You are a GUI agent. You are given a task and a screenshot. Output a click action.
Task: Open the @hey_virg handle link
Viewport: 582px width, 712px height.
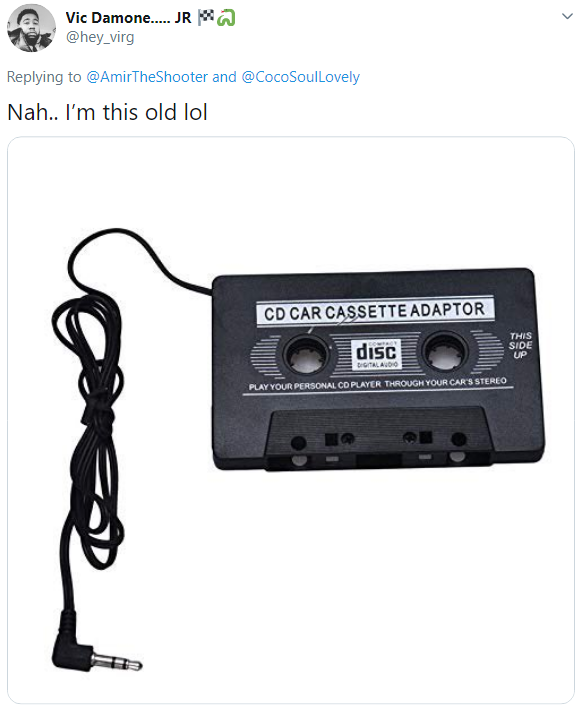click(x=100, y=37)
